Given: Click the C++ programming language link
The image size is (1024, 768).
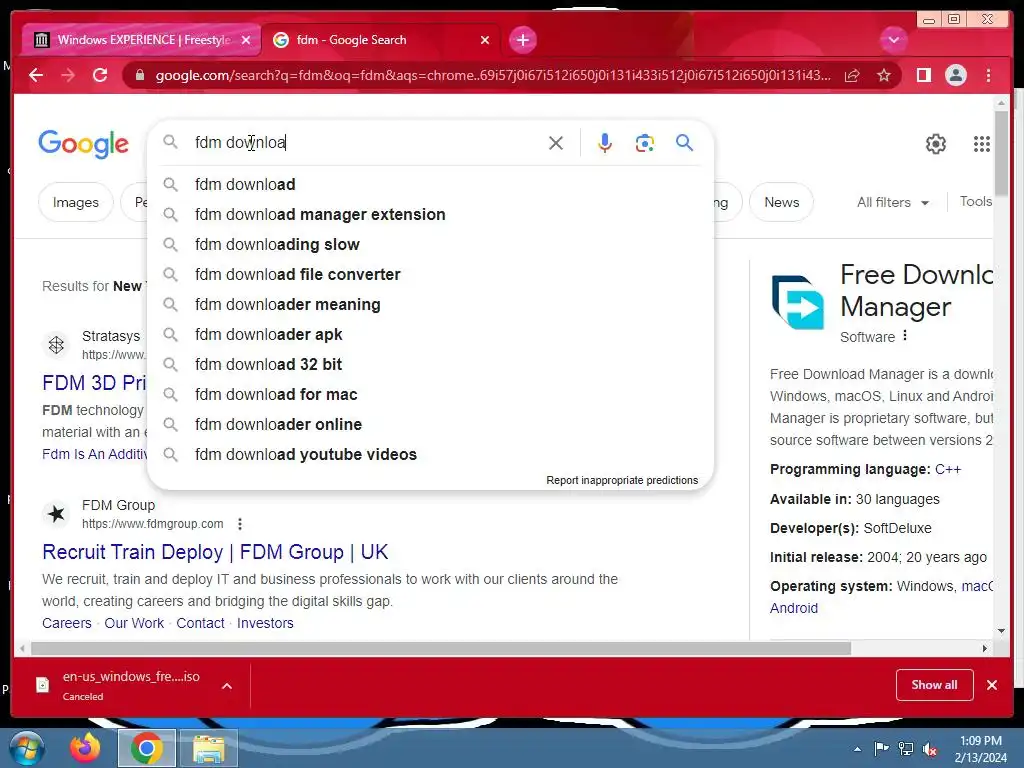Looking at the screenshot, I should [x=948, y=470].
